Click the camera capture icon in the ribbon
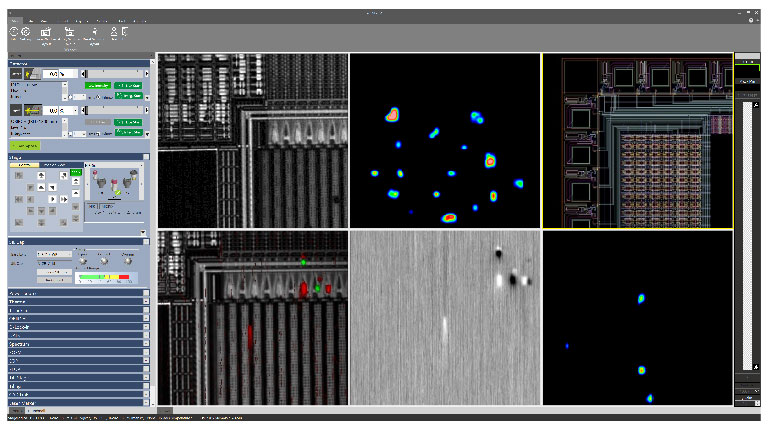Image resolution: width=768 pixels, height=428 pixels. click(46, 32)
